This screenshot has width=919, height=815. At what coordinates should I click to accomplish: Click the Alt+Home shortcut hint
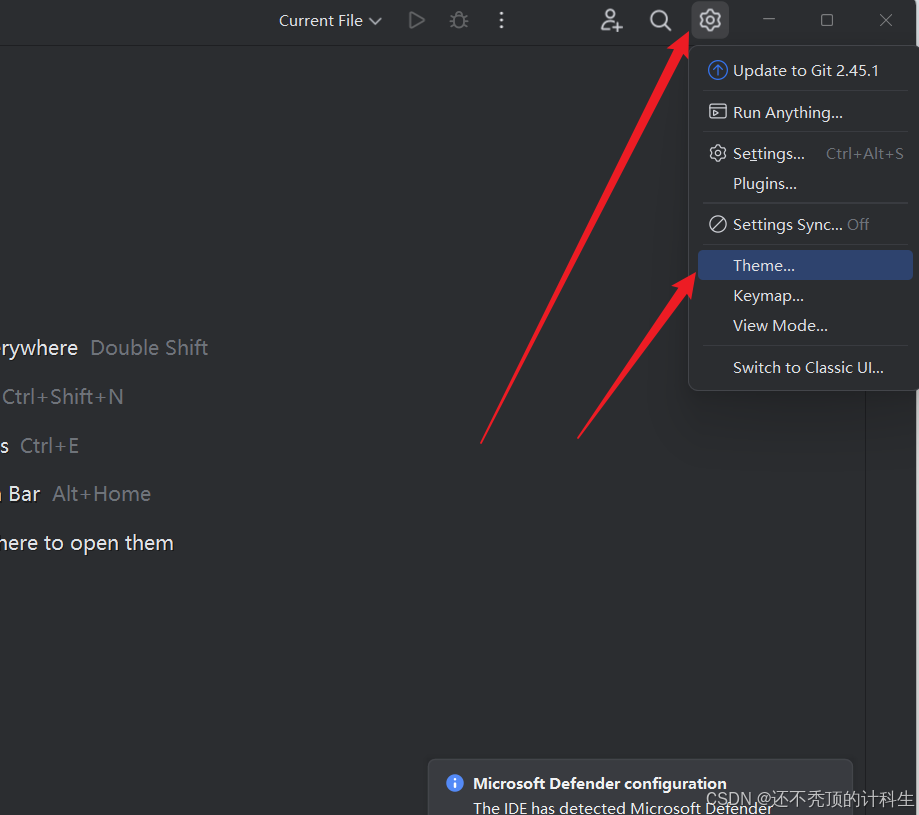(101, 495)
